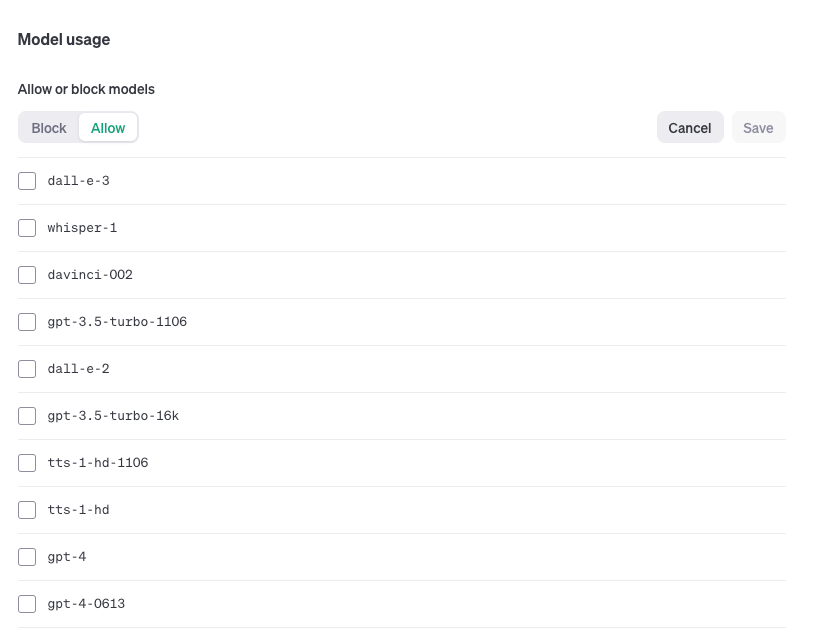Screen dimensions: 813x632
Task: Click the Allow or block models label
Action: point(86,89)
